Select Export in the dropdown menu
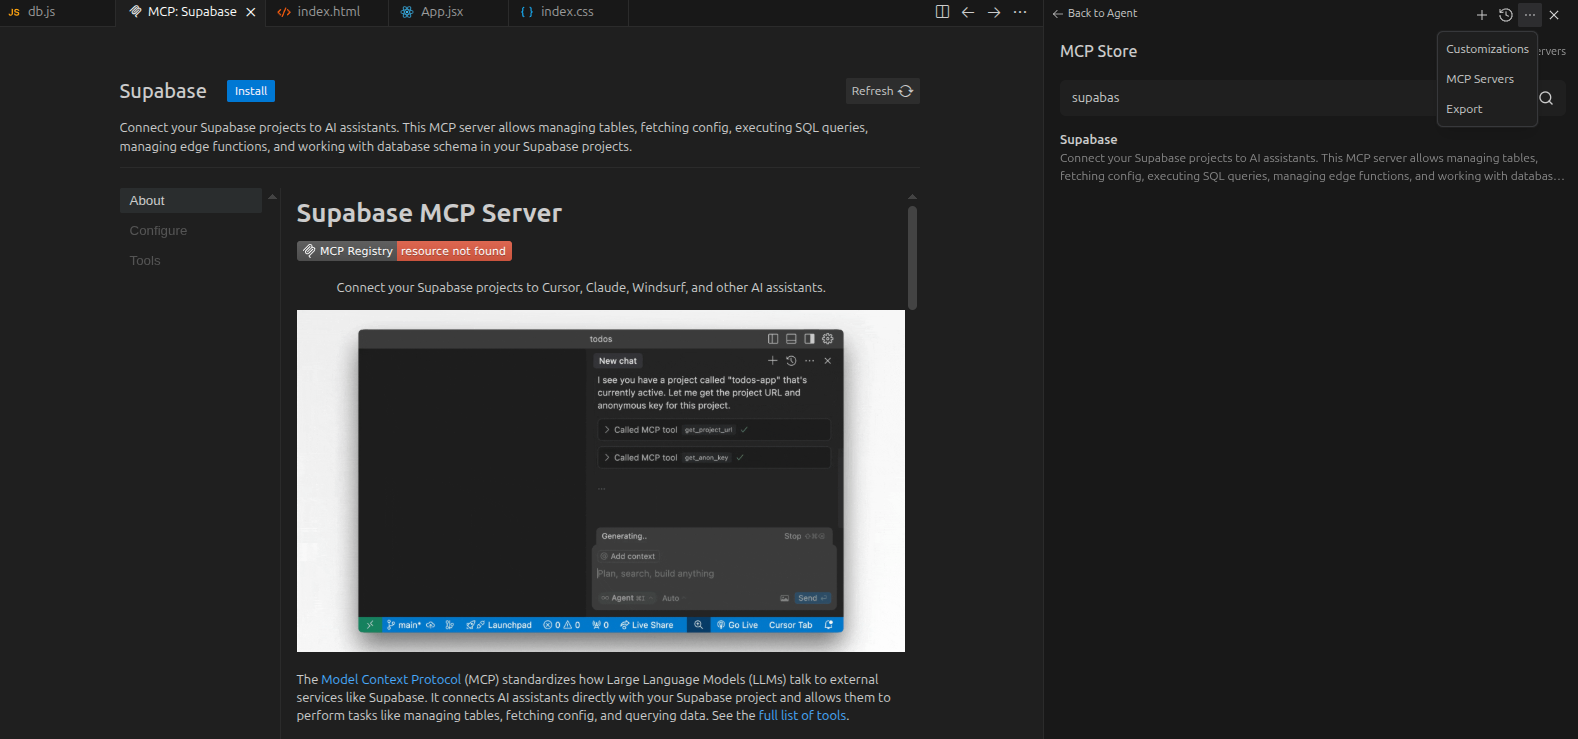 [x=1464, y=109]
